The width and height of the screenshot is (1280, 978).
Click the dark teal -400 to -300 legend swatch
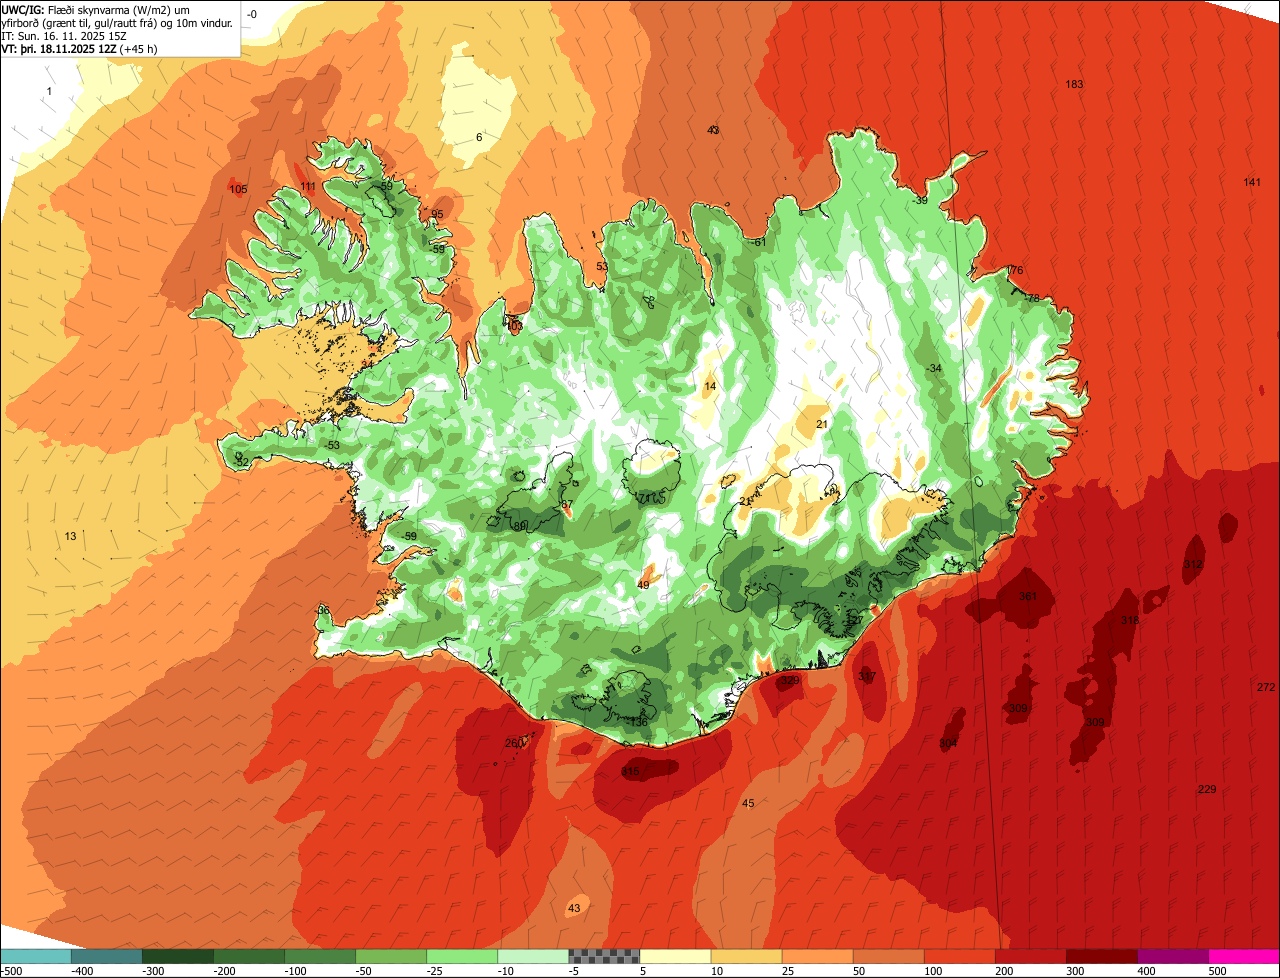[x=107, y=956]
